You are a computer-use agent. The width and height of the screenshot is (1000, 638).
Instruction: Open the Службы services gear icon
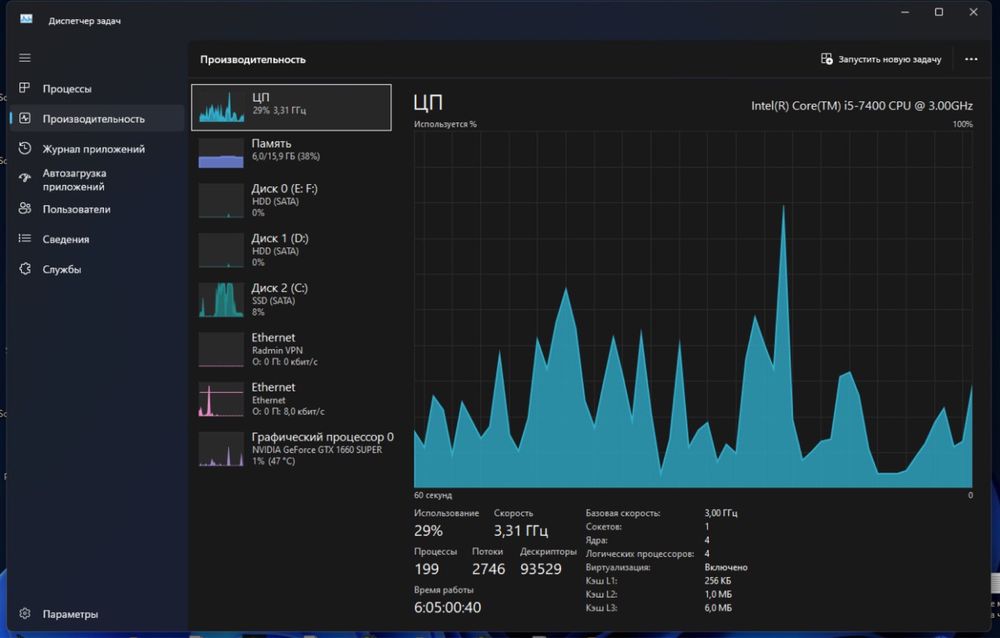tap(25, 269)
